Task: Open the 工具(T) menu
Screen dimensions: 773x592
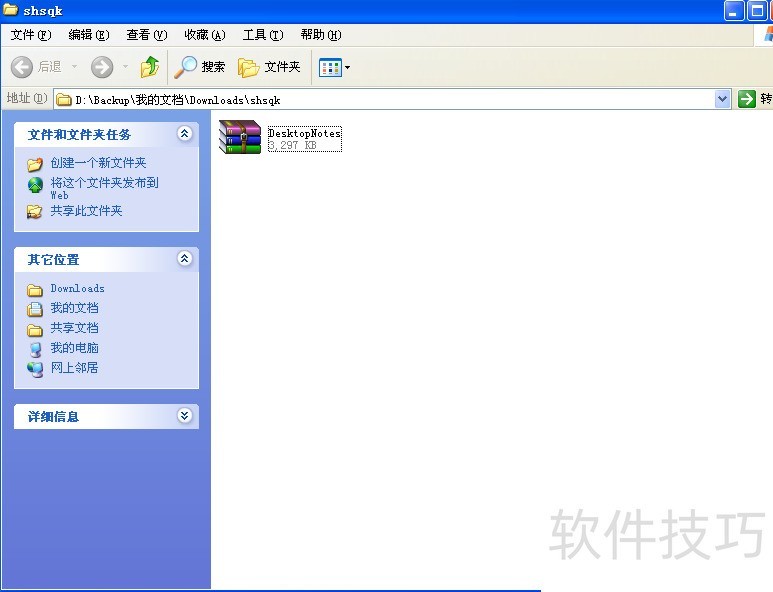Action: click(x=262, y=35)
